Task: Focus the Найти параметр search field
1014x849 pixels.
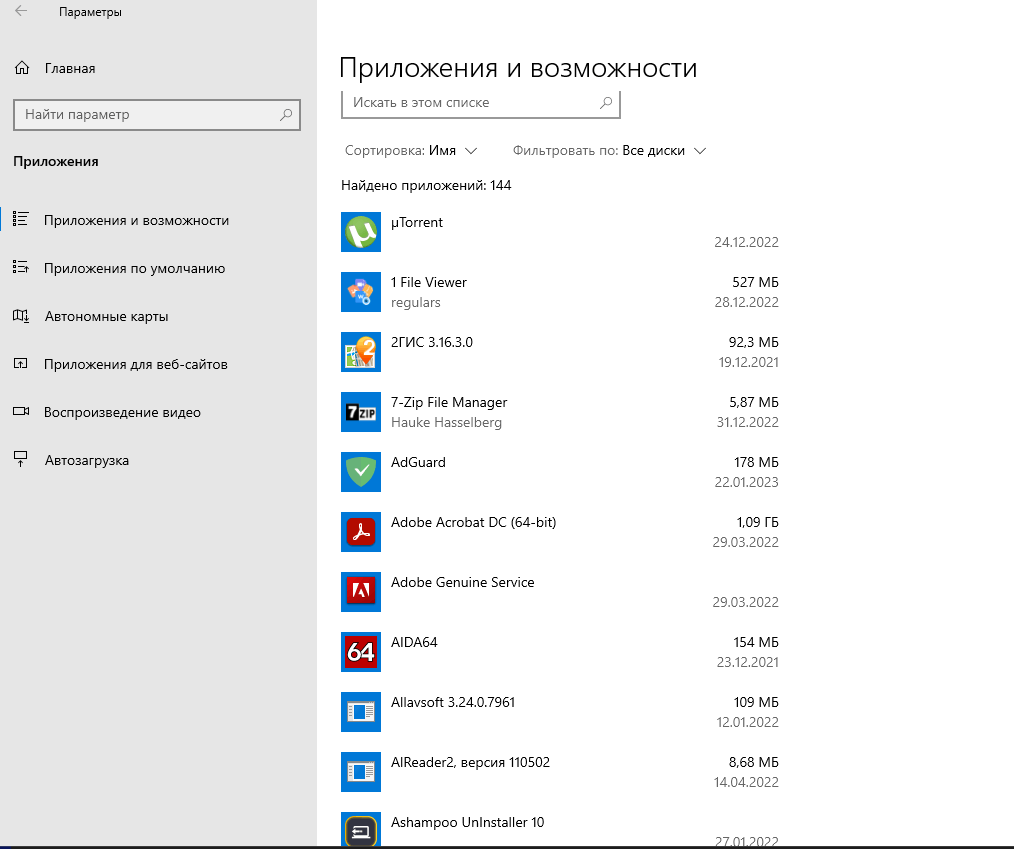Action: pos(156,114)
